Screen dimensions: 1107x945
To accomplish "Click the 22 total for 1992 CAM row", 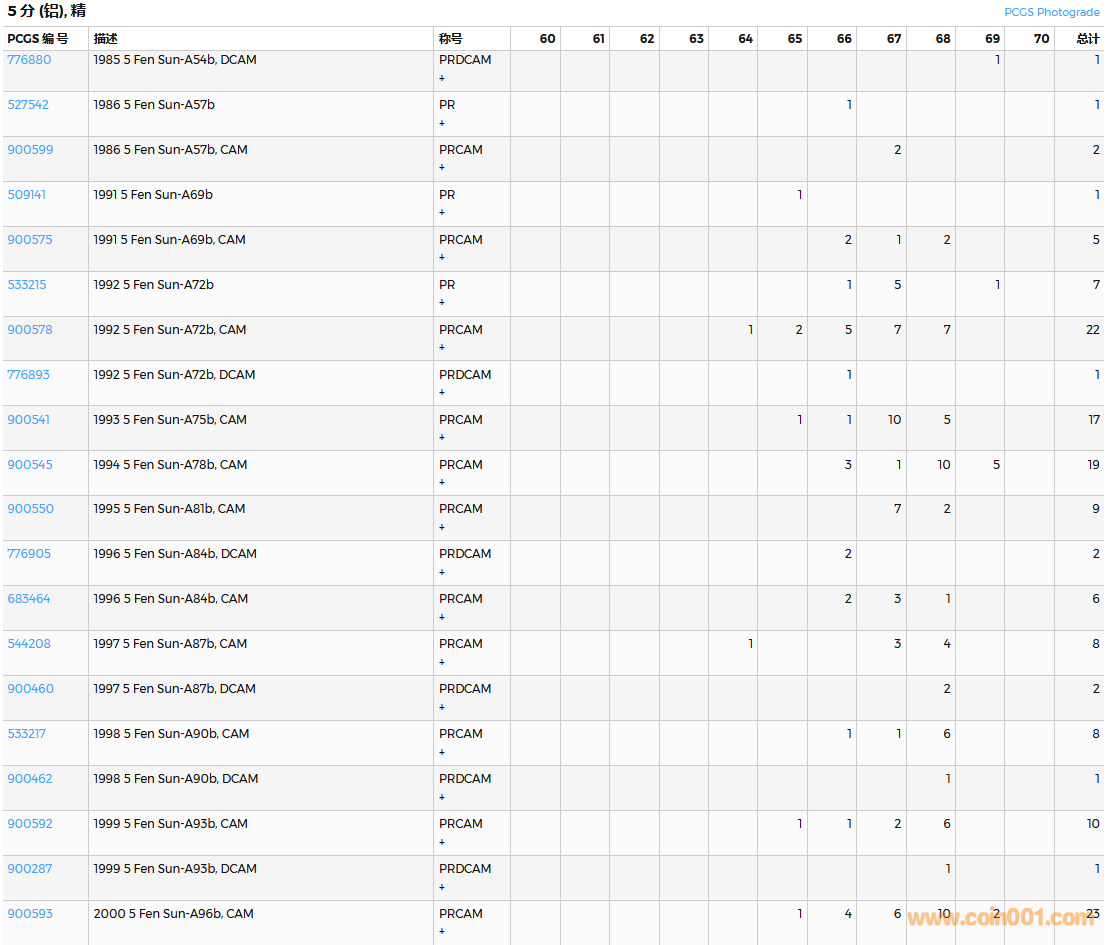I will pos(1092,330).
